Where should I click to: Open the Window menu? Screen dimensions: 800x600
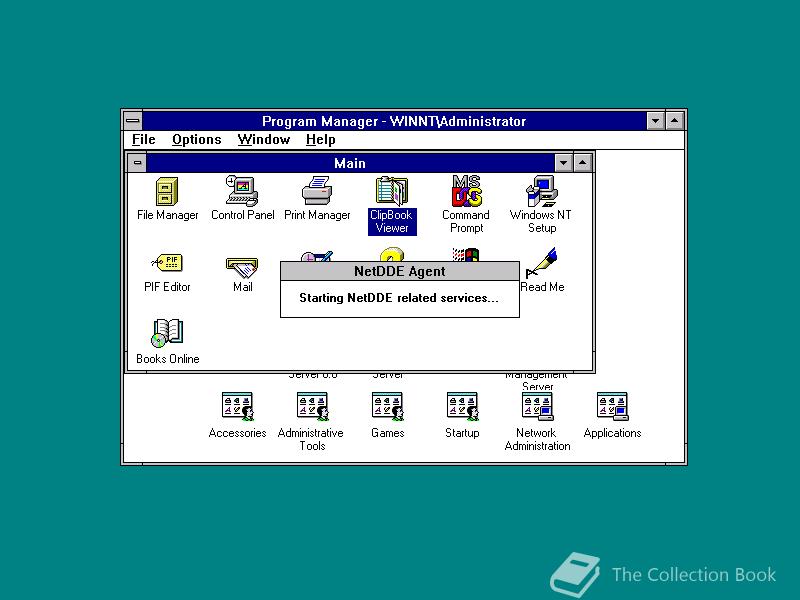point(264,139)
